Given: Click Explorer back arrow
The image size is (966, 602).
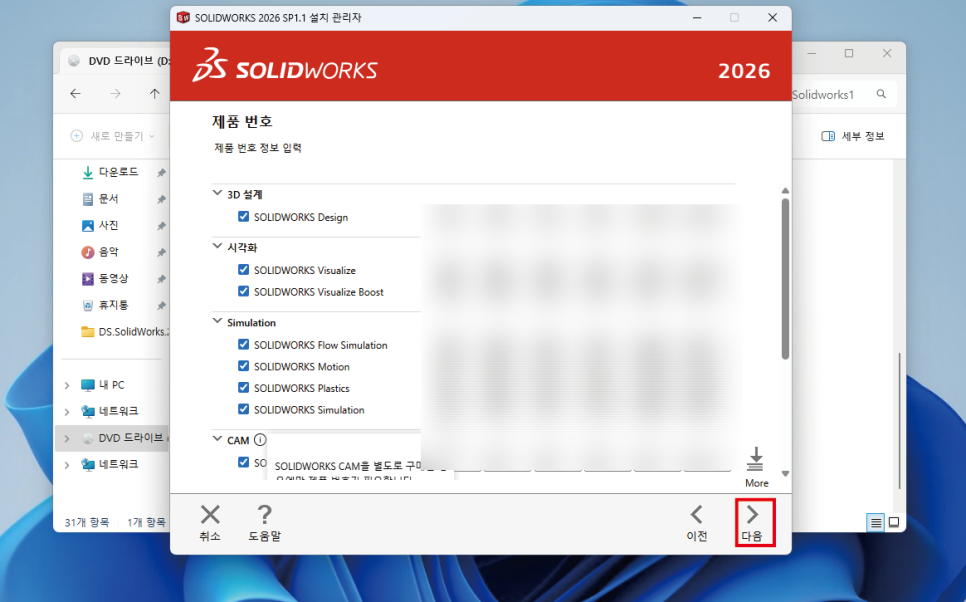Looking at the screenshot, I should click(75, 94).
